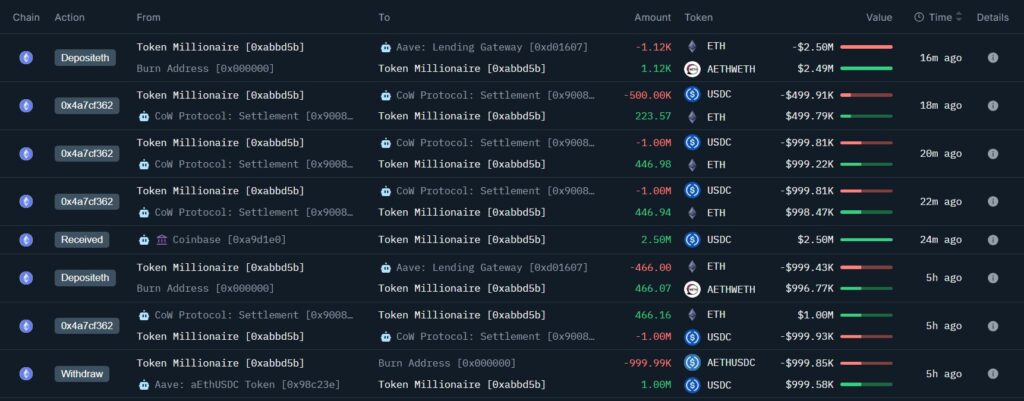Click the Value column header
Viewport: 1024px width, 401px height.
[x=879, y=18]
